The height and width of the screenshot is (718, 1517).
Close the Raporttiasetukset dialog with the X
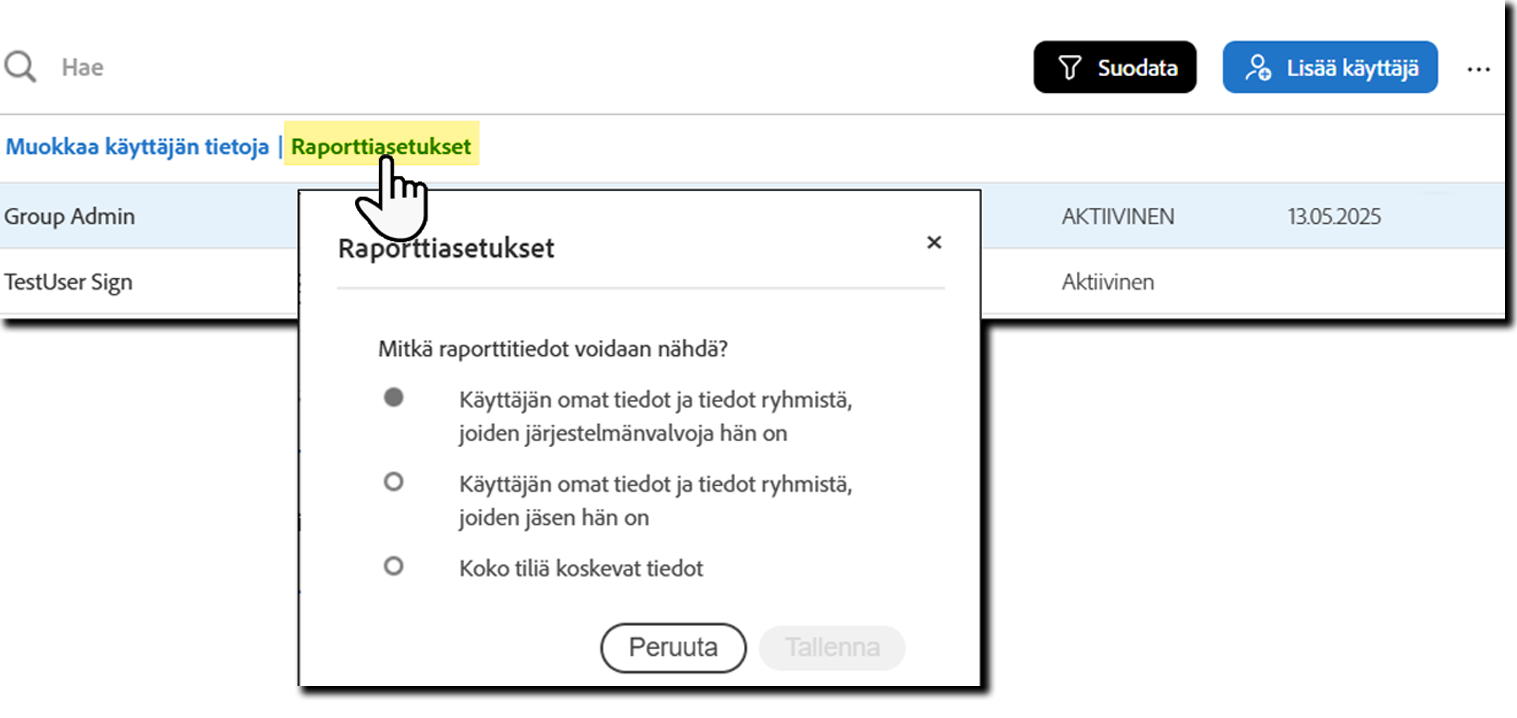coord(934,243)
